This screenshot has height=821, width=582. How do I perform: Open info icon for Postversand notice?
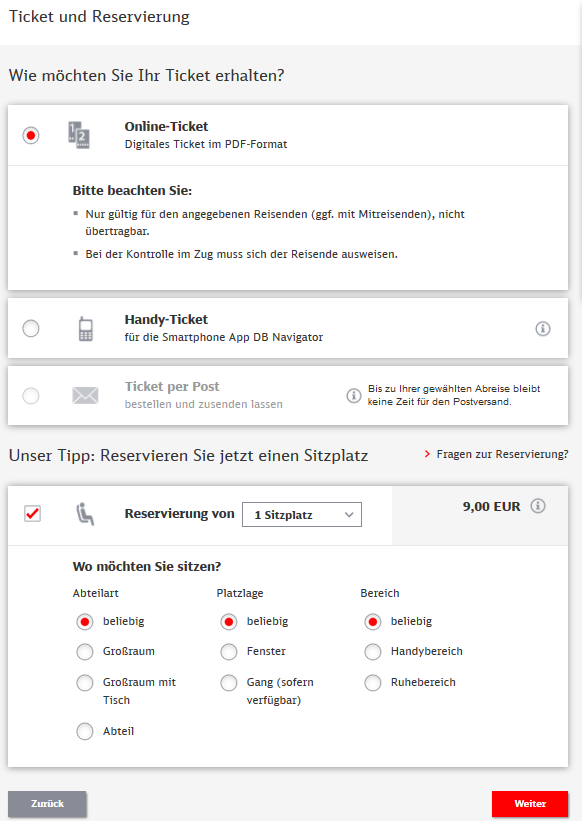[x=354, y=395]
